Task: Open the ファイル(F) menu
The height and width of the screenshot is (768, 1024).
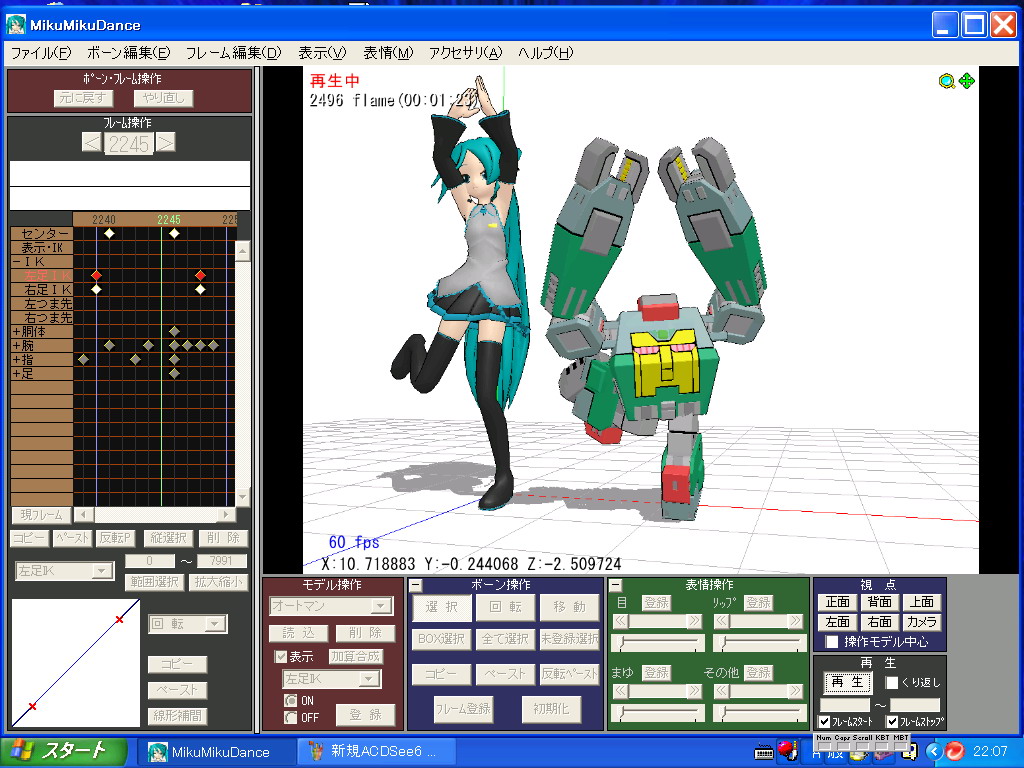Action: 40,53
